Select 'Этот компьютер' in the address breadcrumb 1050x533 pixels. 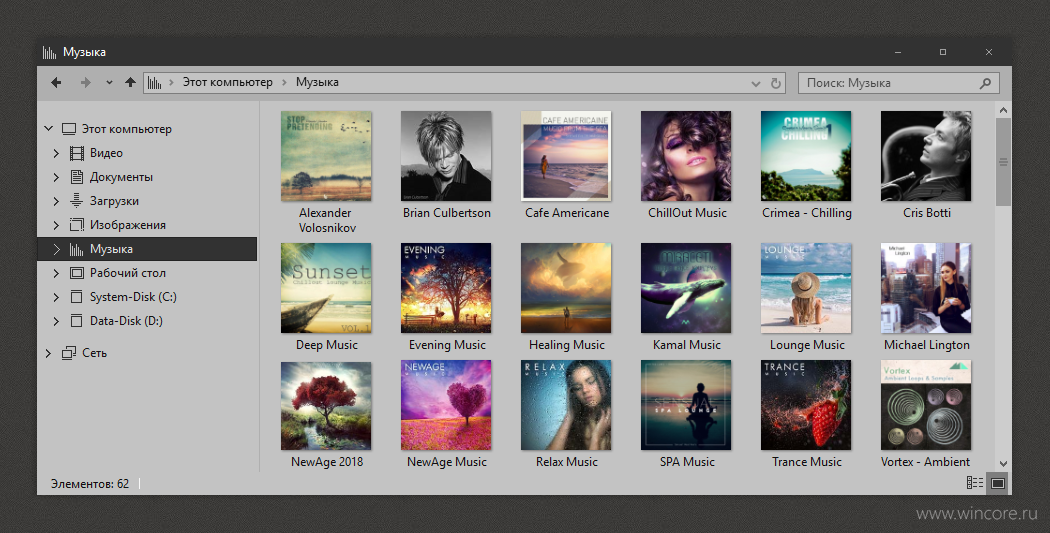228,82
